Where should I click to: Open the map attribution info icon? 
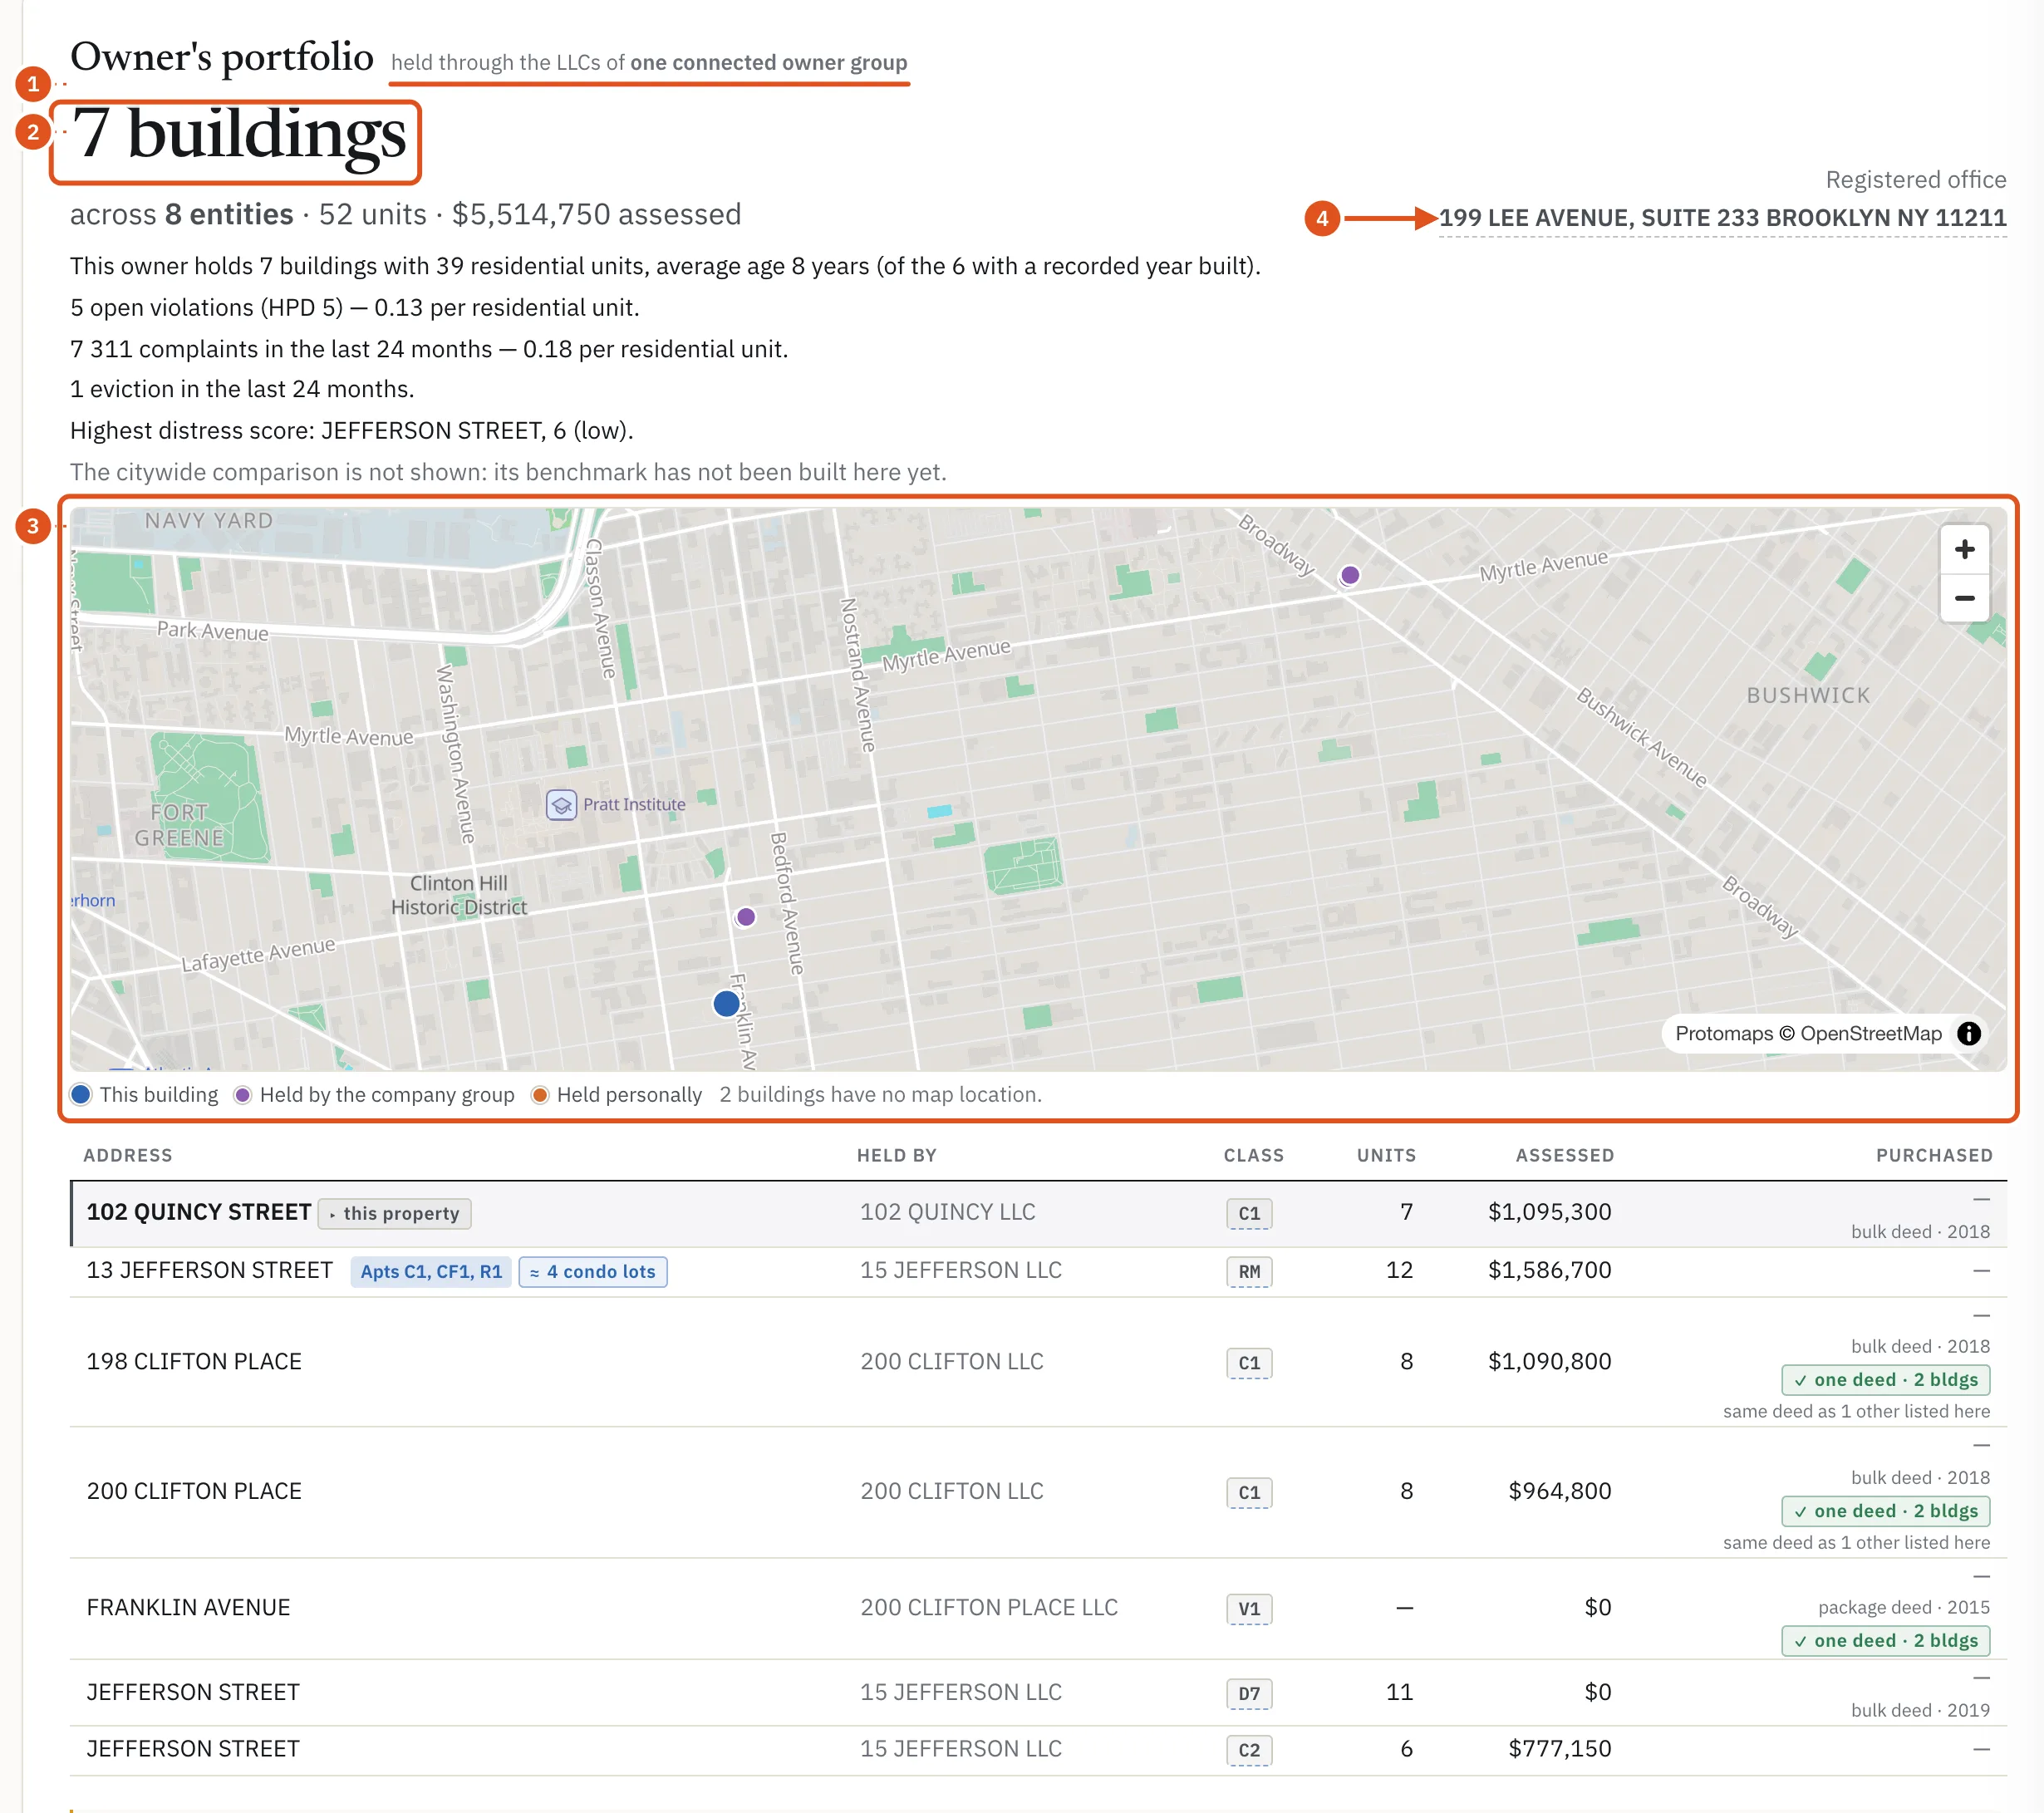(1968, 1033)
